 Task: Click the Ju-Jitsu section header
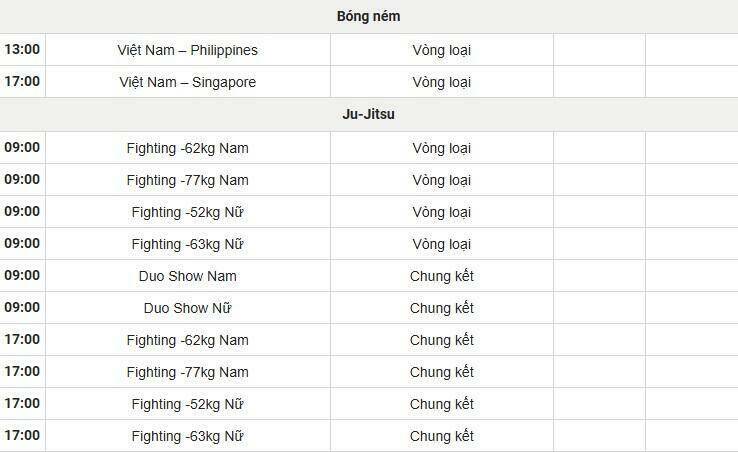(369, 114)
